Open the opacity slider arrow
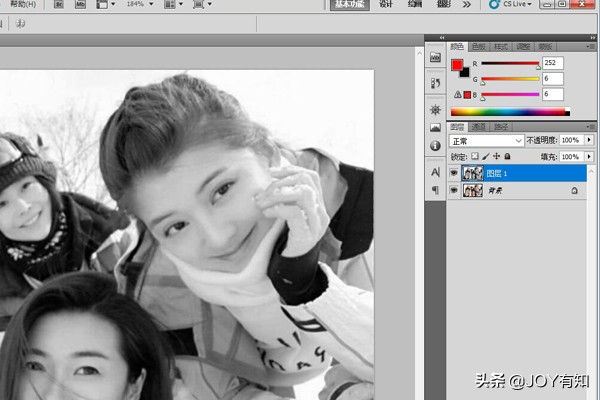This screenshot has width=600, height=400. (589, 140)
